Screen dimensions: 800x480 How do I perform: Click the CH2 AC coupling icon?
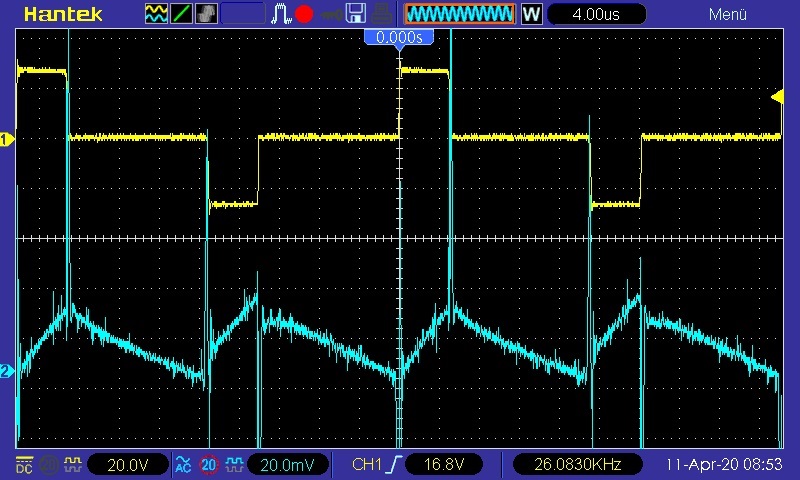183,465
